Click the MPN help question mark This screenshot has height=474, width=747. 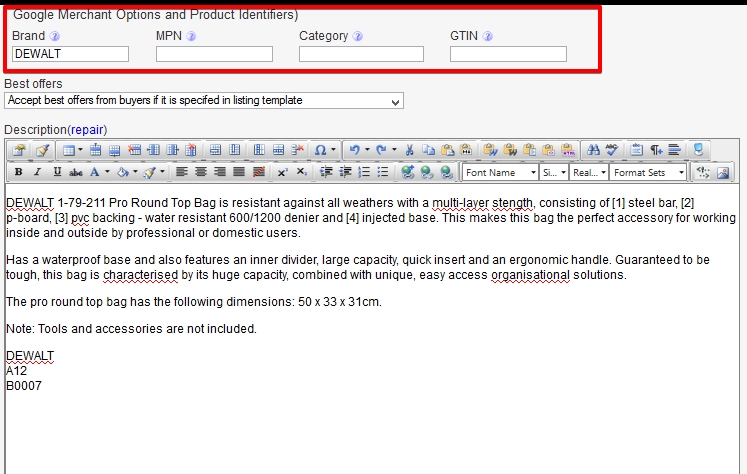tap(191, 36)
